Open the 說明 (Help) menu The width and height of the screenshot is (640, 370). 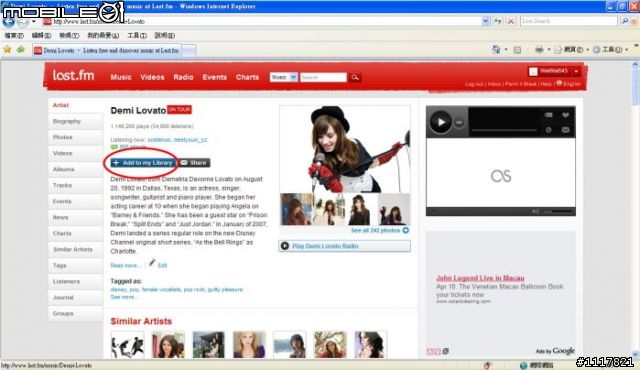tap(164, 35)
